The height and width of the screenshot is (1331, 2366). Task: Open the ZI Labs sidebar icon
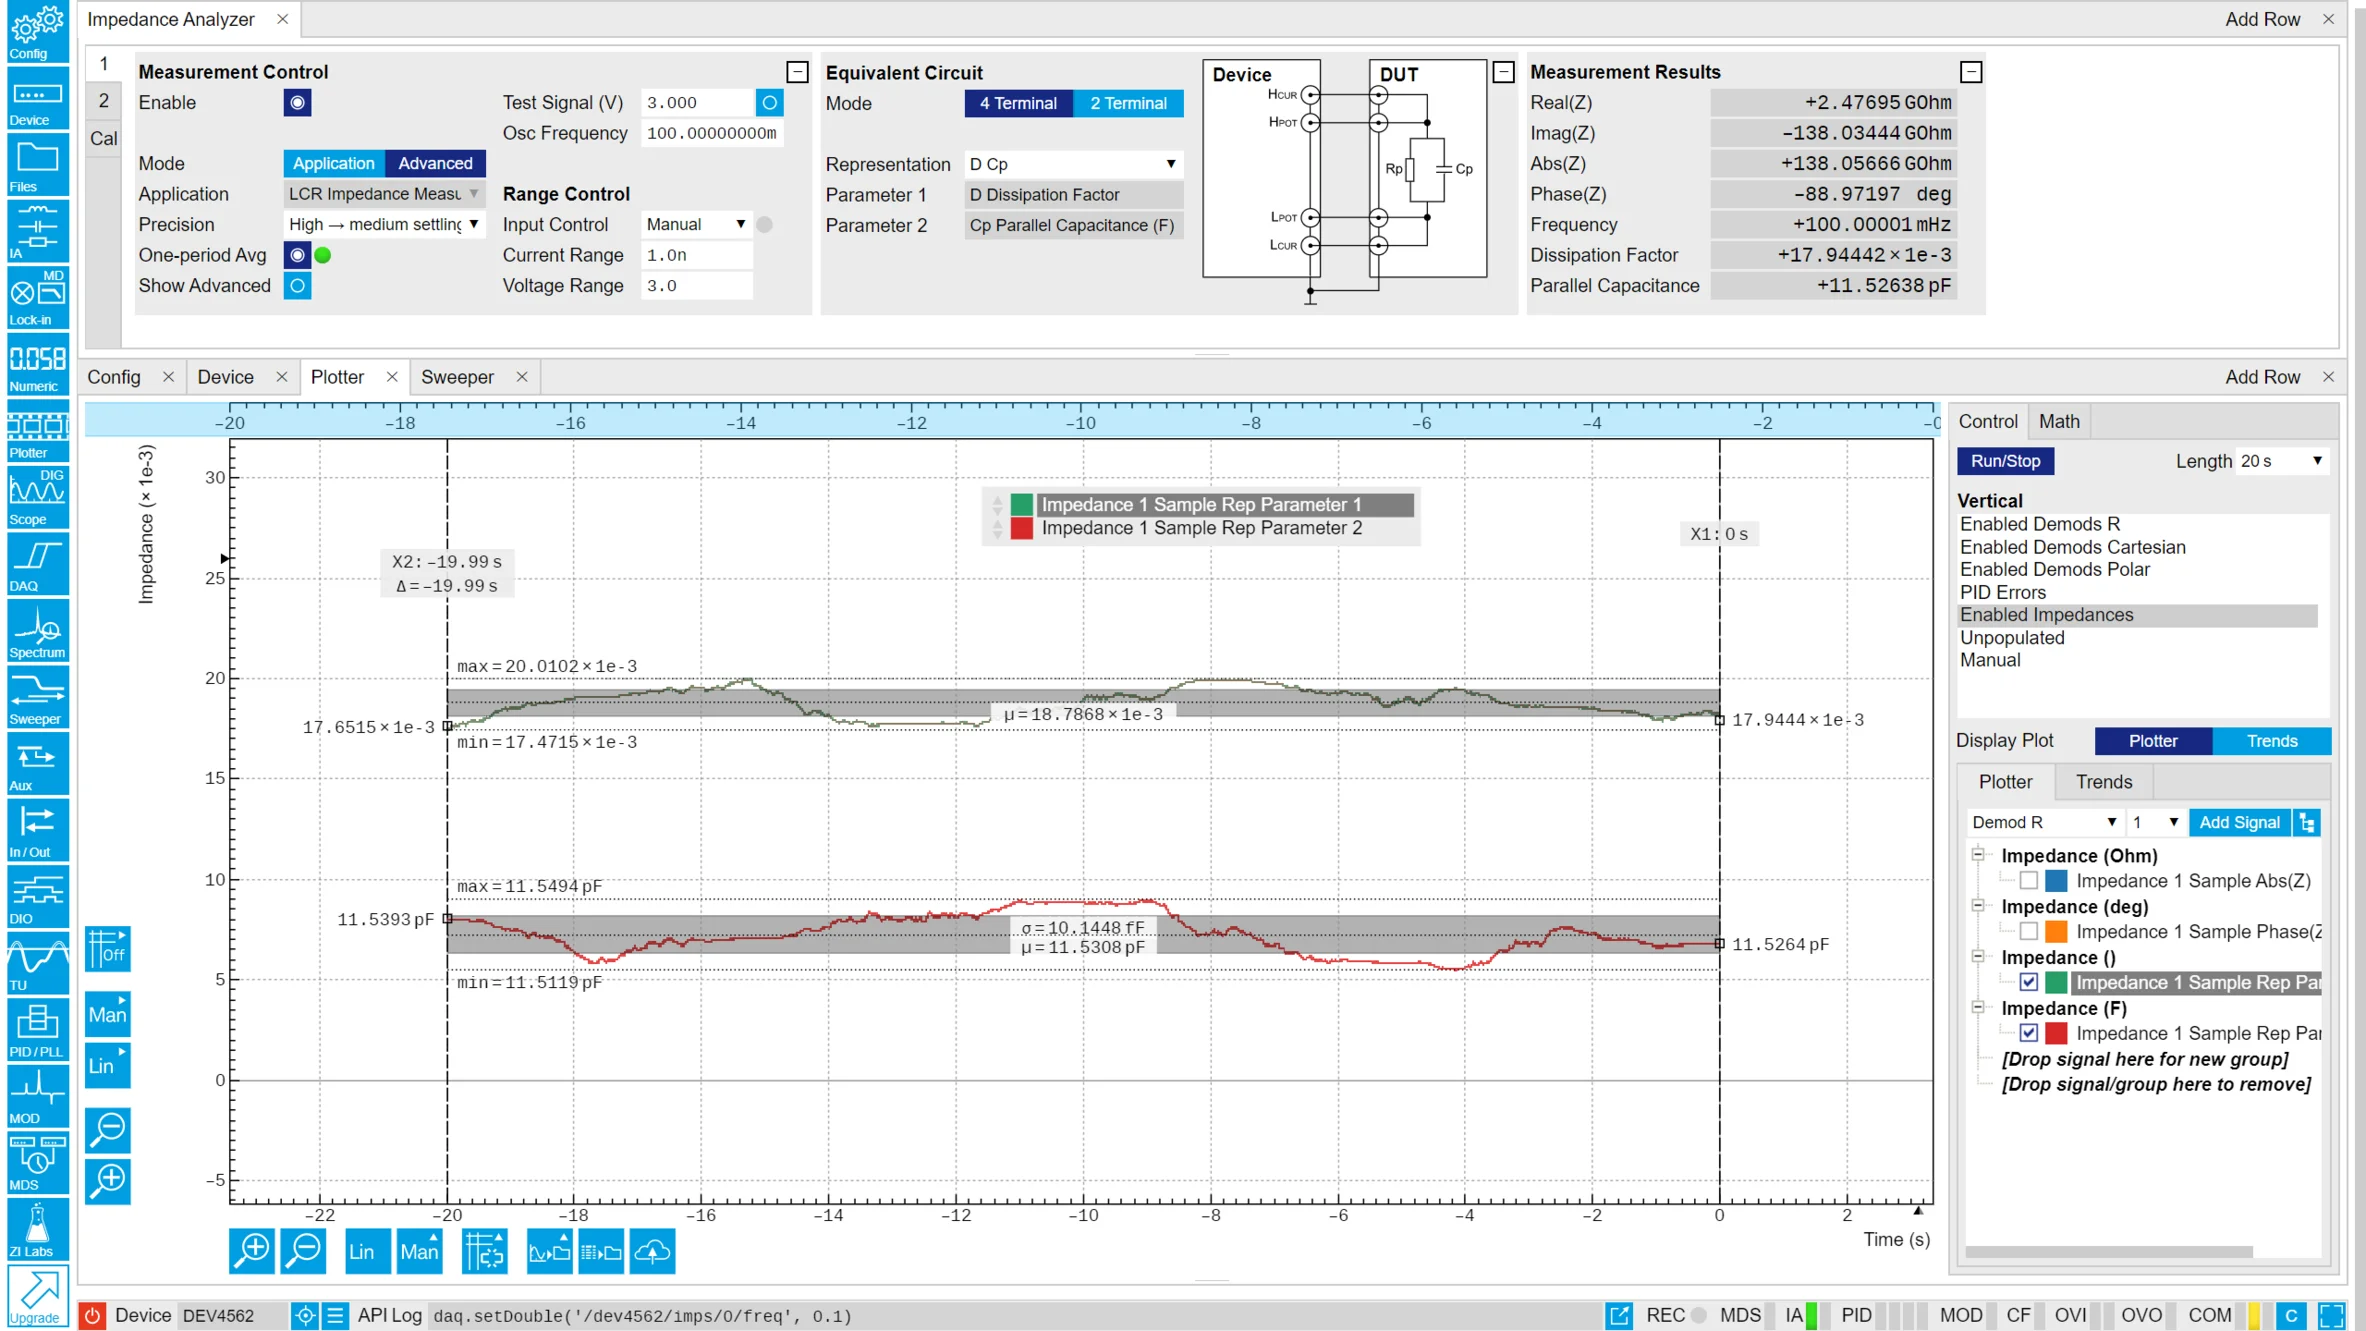37,1229
